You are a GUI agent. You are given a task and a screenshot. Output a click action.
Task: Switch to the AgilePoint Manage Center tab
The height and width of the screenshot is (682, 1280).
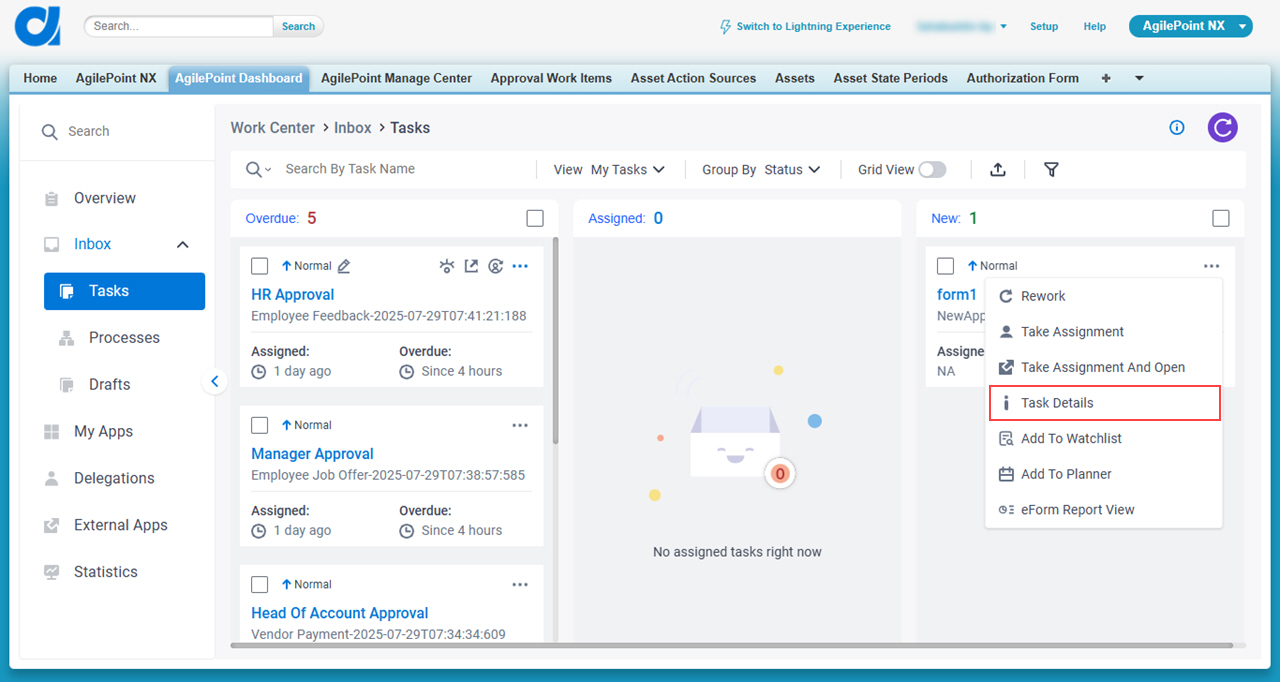click(396, 78)
